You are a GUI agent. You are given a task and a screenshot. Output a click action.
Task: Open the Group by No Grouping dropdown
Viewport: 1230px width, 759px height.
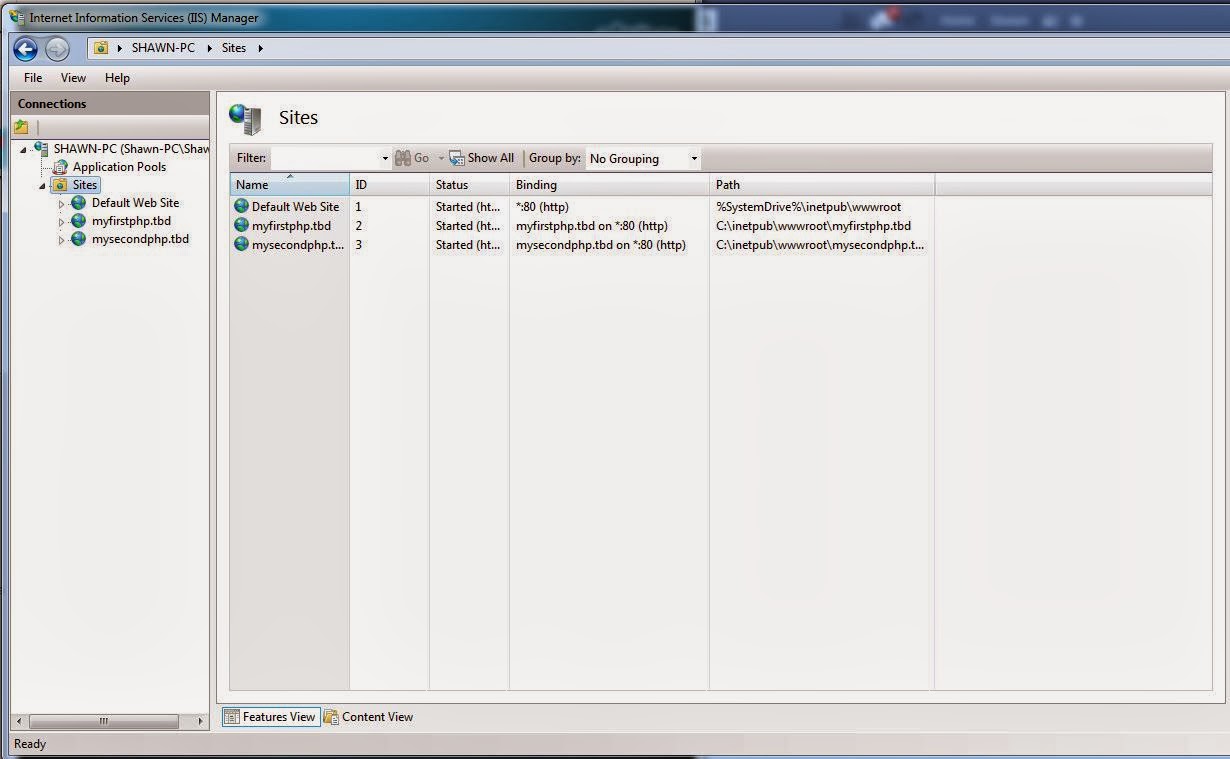[694, 158]
